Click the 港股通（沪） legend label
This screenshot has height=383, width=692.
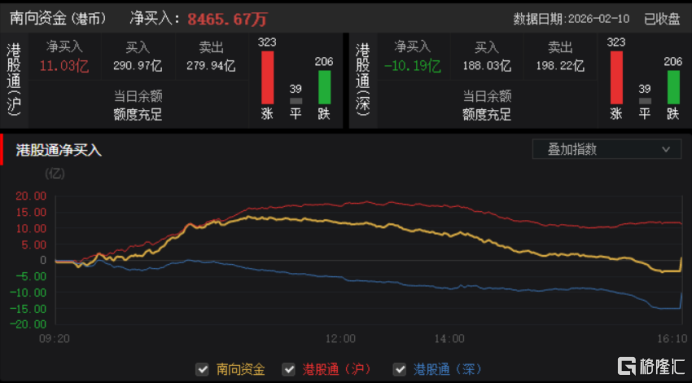337,369
